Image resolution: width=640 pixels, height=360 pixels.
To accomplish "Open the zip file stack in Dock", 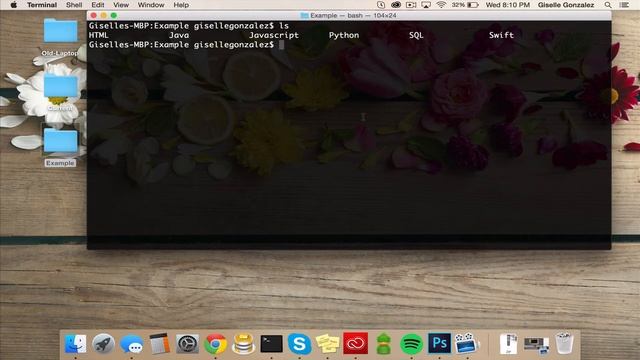I will coord(509,344).
